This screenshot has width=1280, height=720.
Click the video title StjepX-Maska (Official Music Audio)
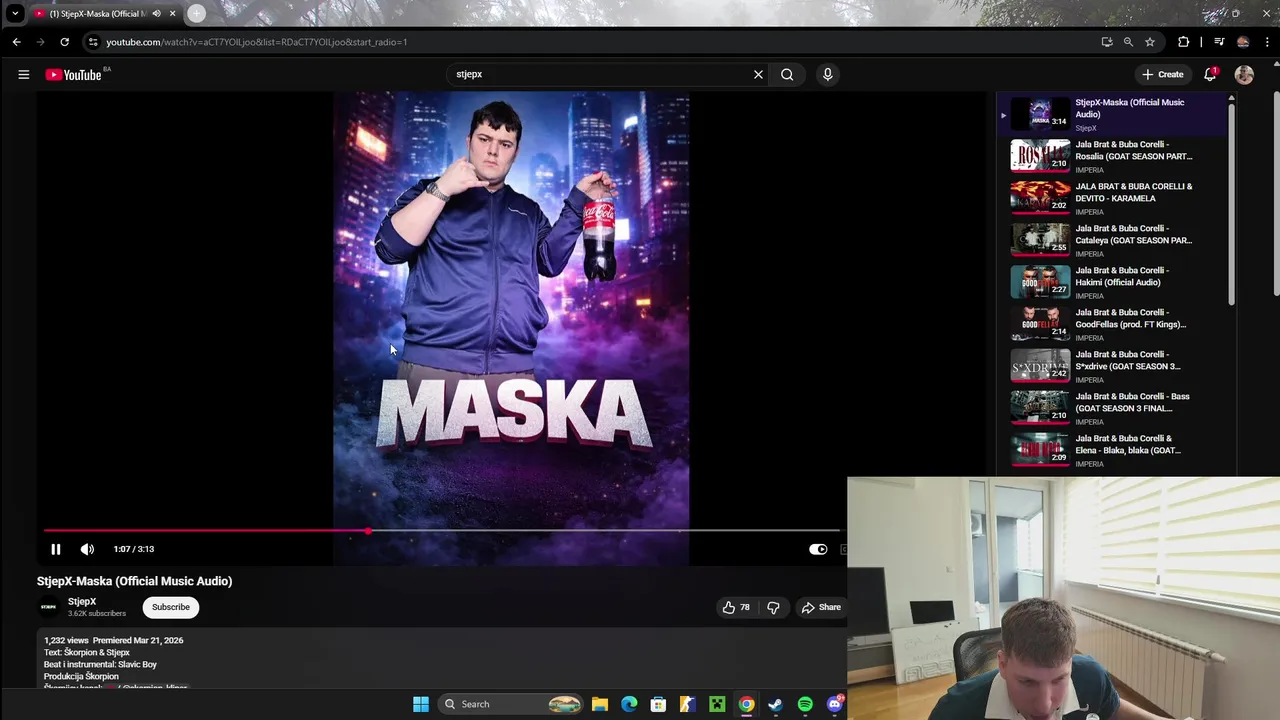(134, 581)
